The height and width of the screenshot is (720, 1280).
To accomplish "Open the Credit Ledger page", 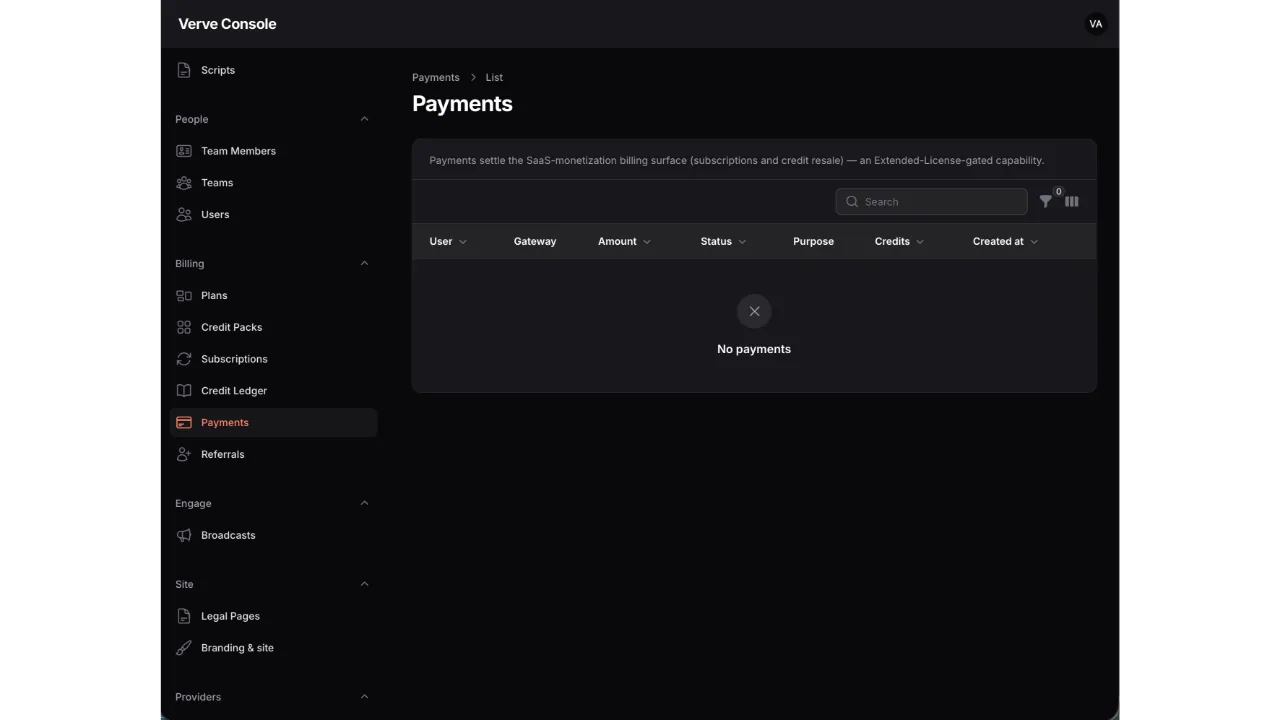I will [x=273, y=391].
